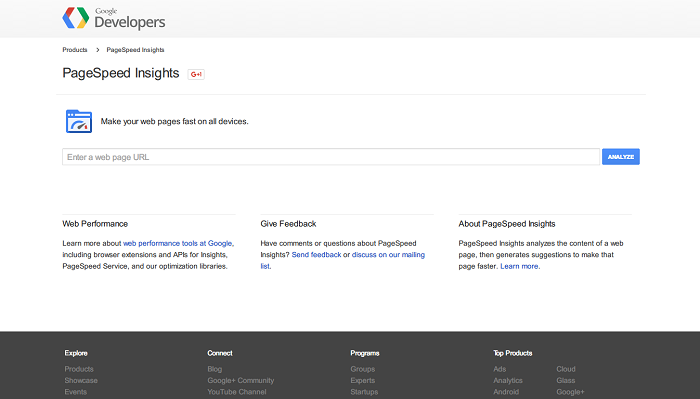Open Android footer link
Image resolution: width=700 pixels, height=399 pixels.
point(506,392)
